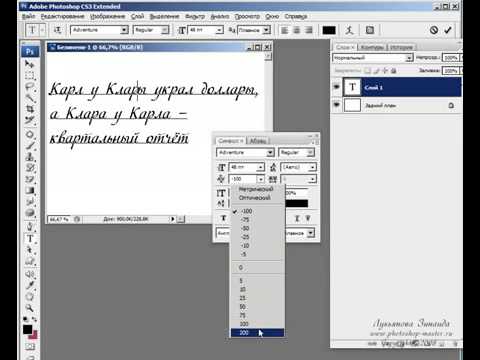Open the Изображение menu
Viewport: 480px width, 360px height.
point(107,16)
